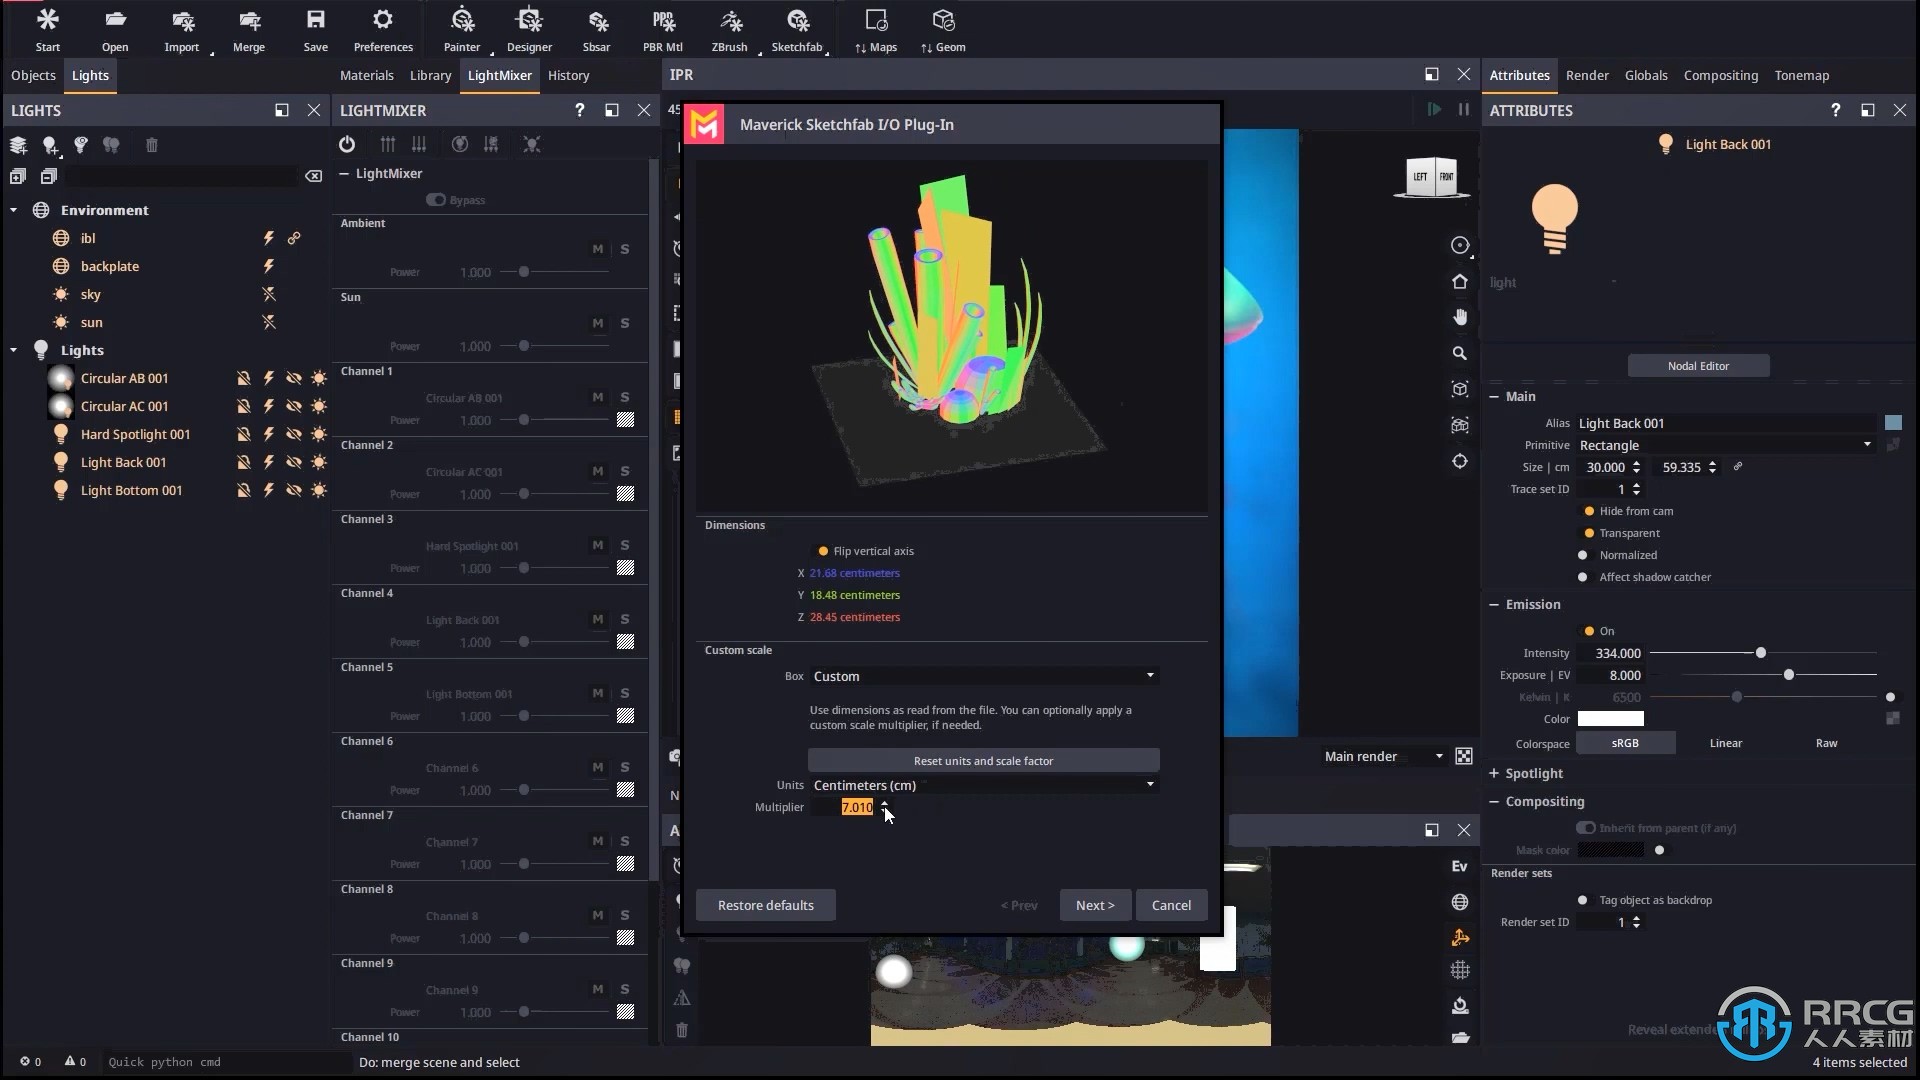This screenshot has width=1920, height=1080.
Task: Click the ZBrush bridge icon
Action: (730, 30)
